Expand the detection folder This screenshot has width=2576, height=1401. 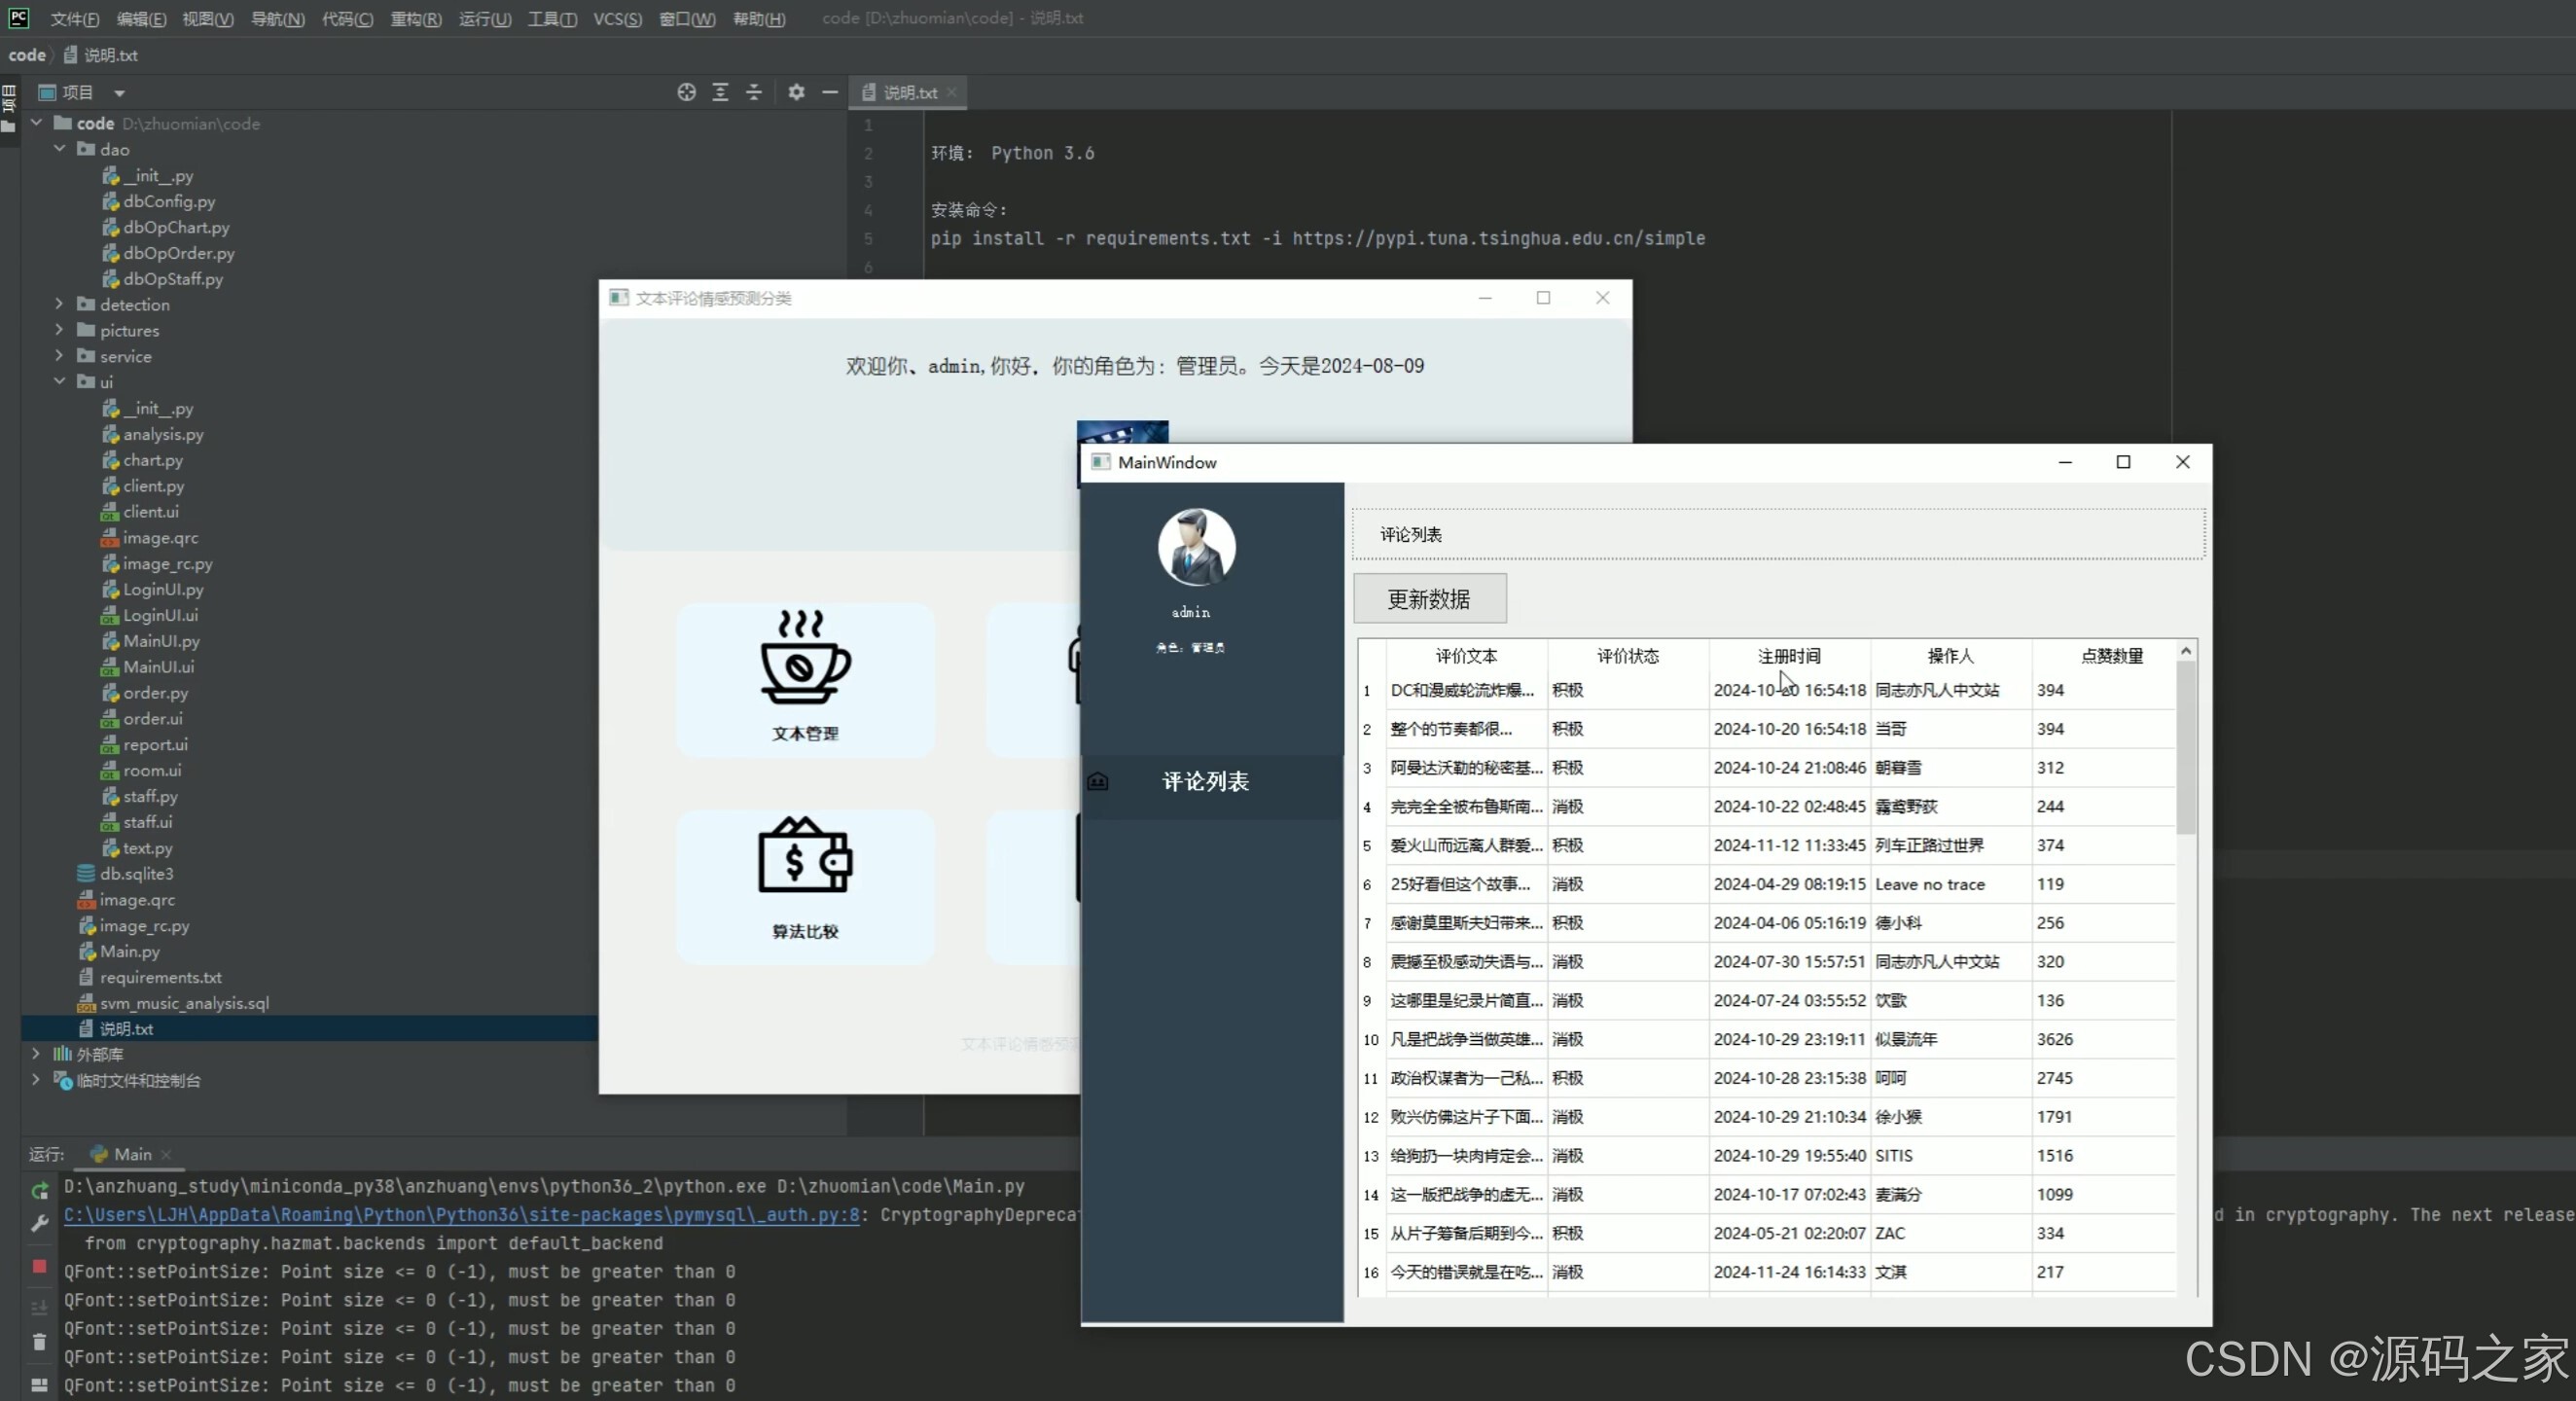[x=60, y=304]
